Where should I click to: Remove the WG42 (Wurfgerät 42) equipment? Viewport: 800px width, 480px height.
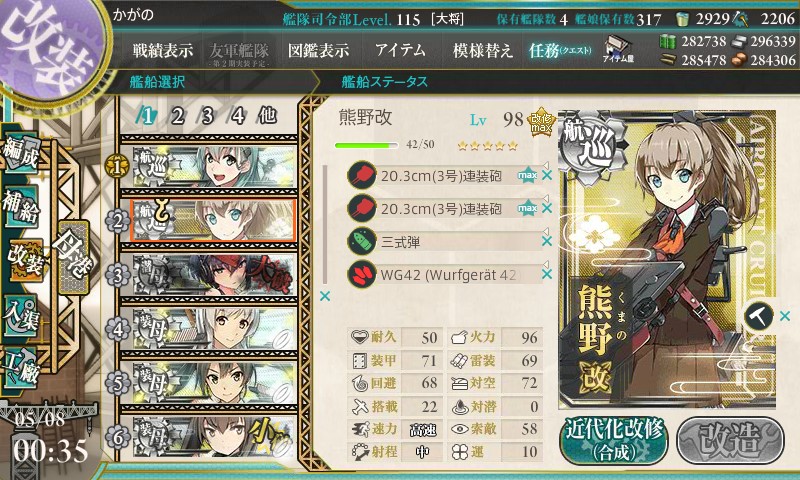[547, 274]
